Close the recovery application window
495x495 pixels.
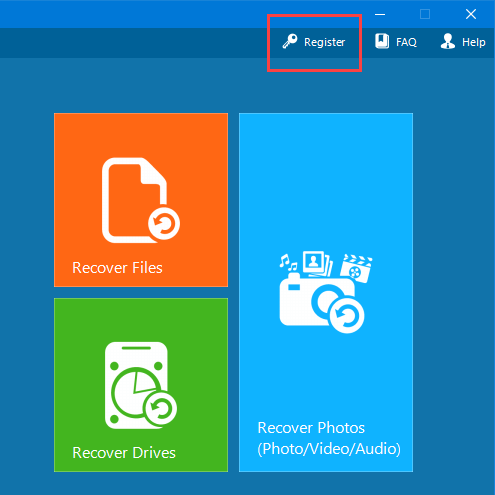point(471,14)
